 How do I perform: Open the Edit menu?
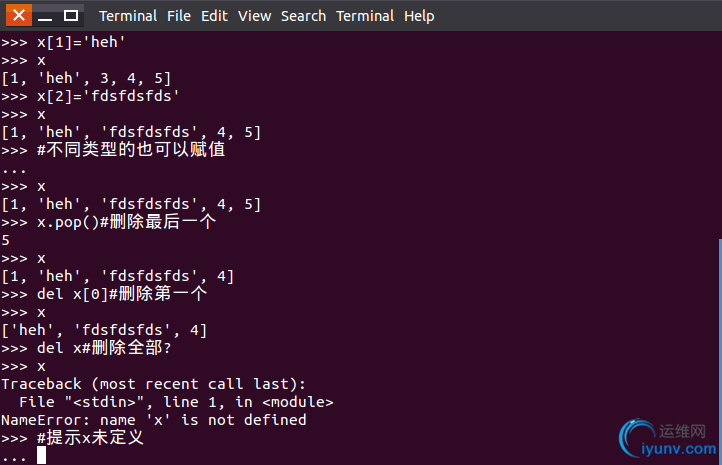214,16
